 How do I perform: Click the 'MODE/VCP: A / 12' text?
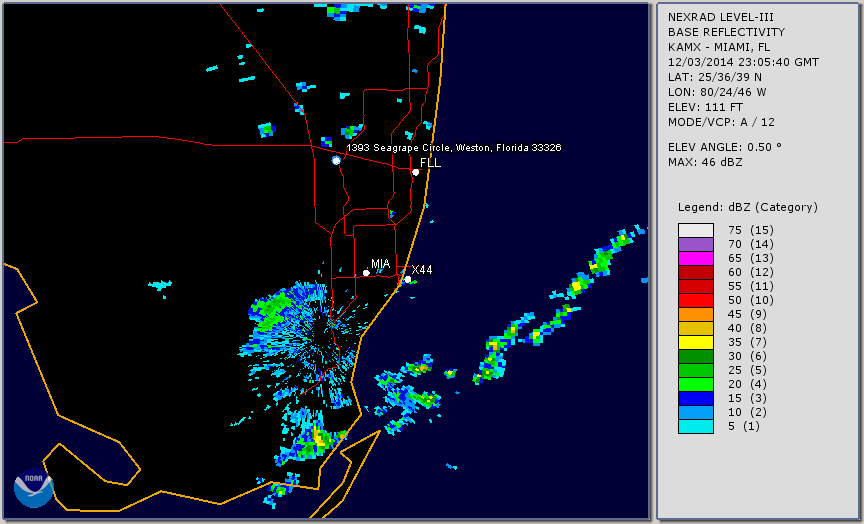click(x=721, y=122)
